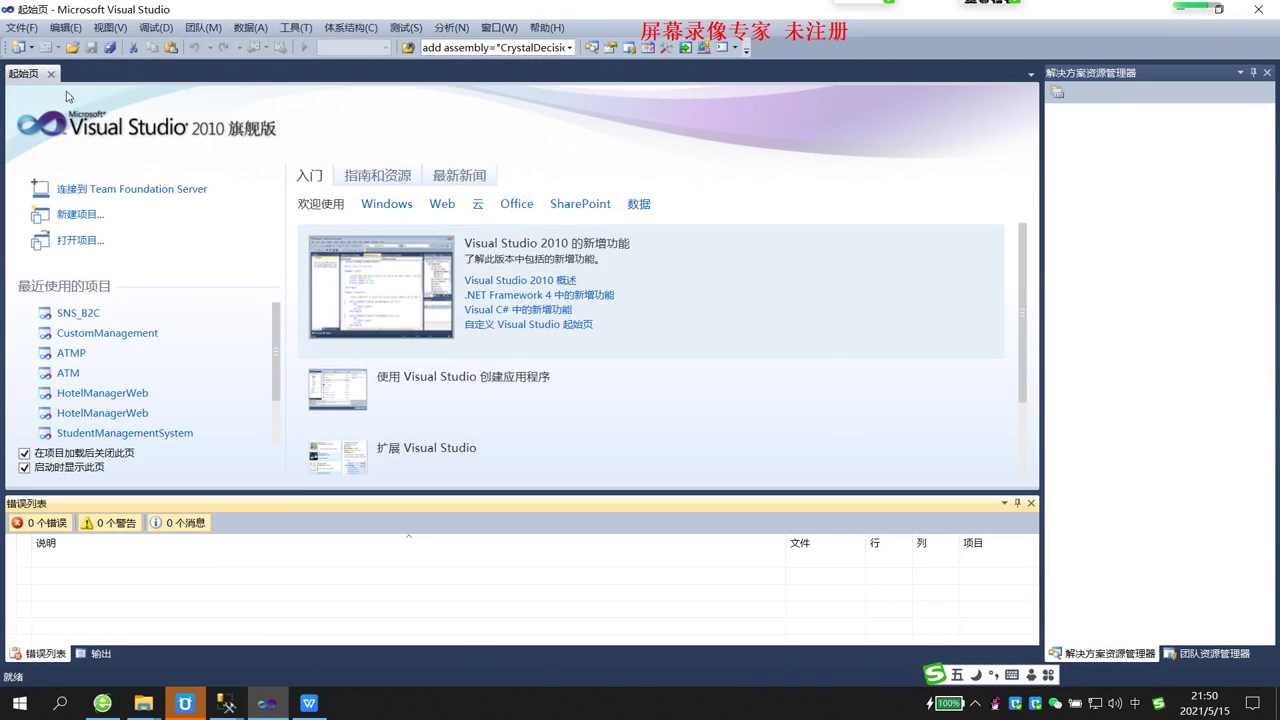Viewport: 1280px width, 720px height.
Task: Click the Open File folder icon in toolbar
Action: (72, 47)
